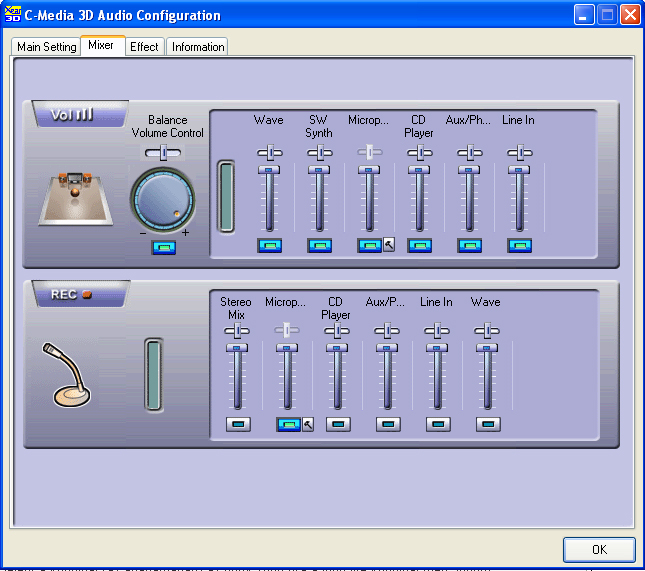Click the playback Microphone volume fader
Viewport: 645px width, 571px height.
point(369,198)
